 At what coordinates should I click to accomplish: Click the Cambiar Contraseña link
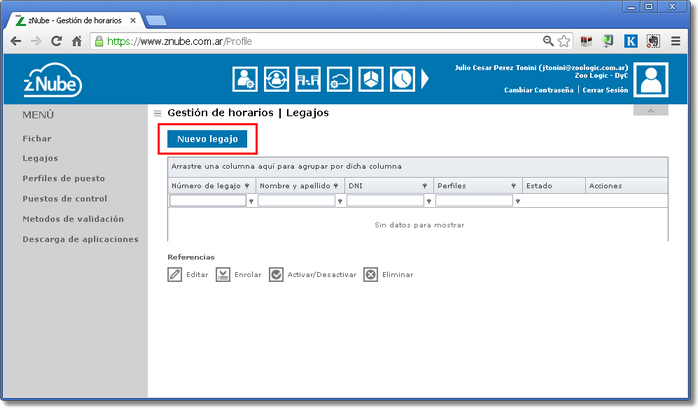[539, 90]
